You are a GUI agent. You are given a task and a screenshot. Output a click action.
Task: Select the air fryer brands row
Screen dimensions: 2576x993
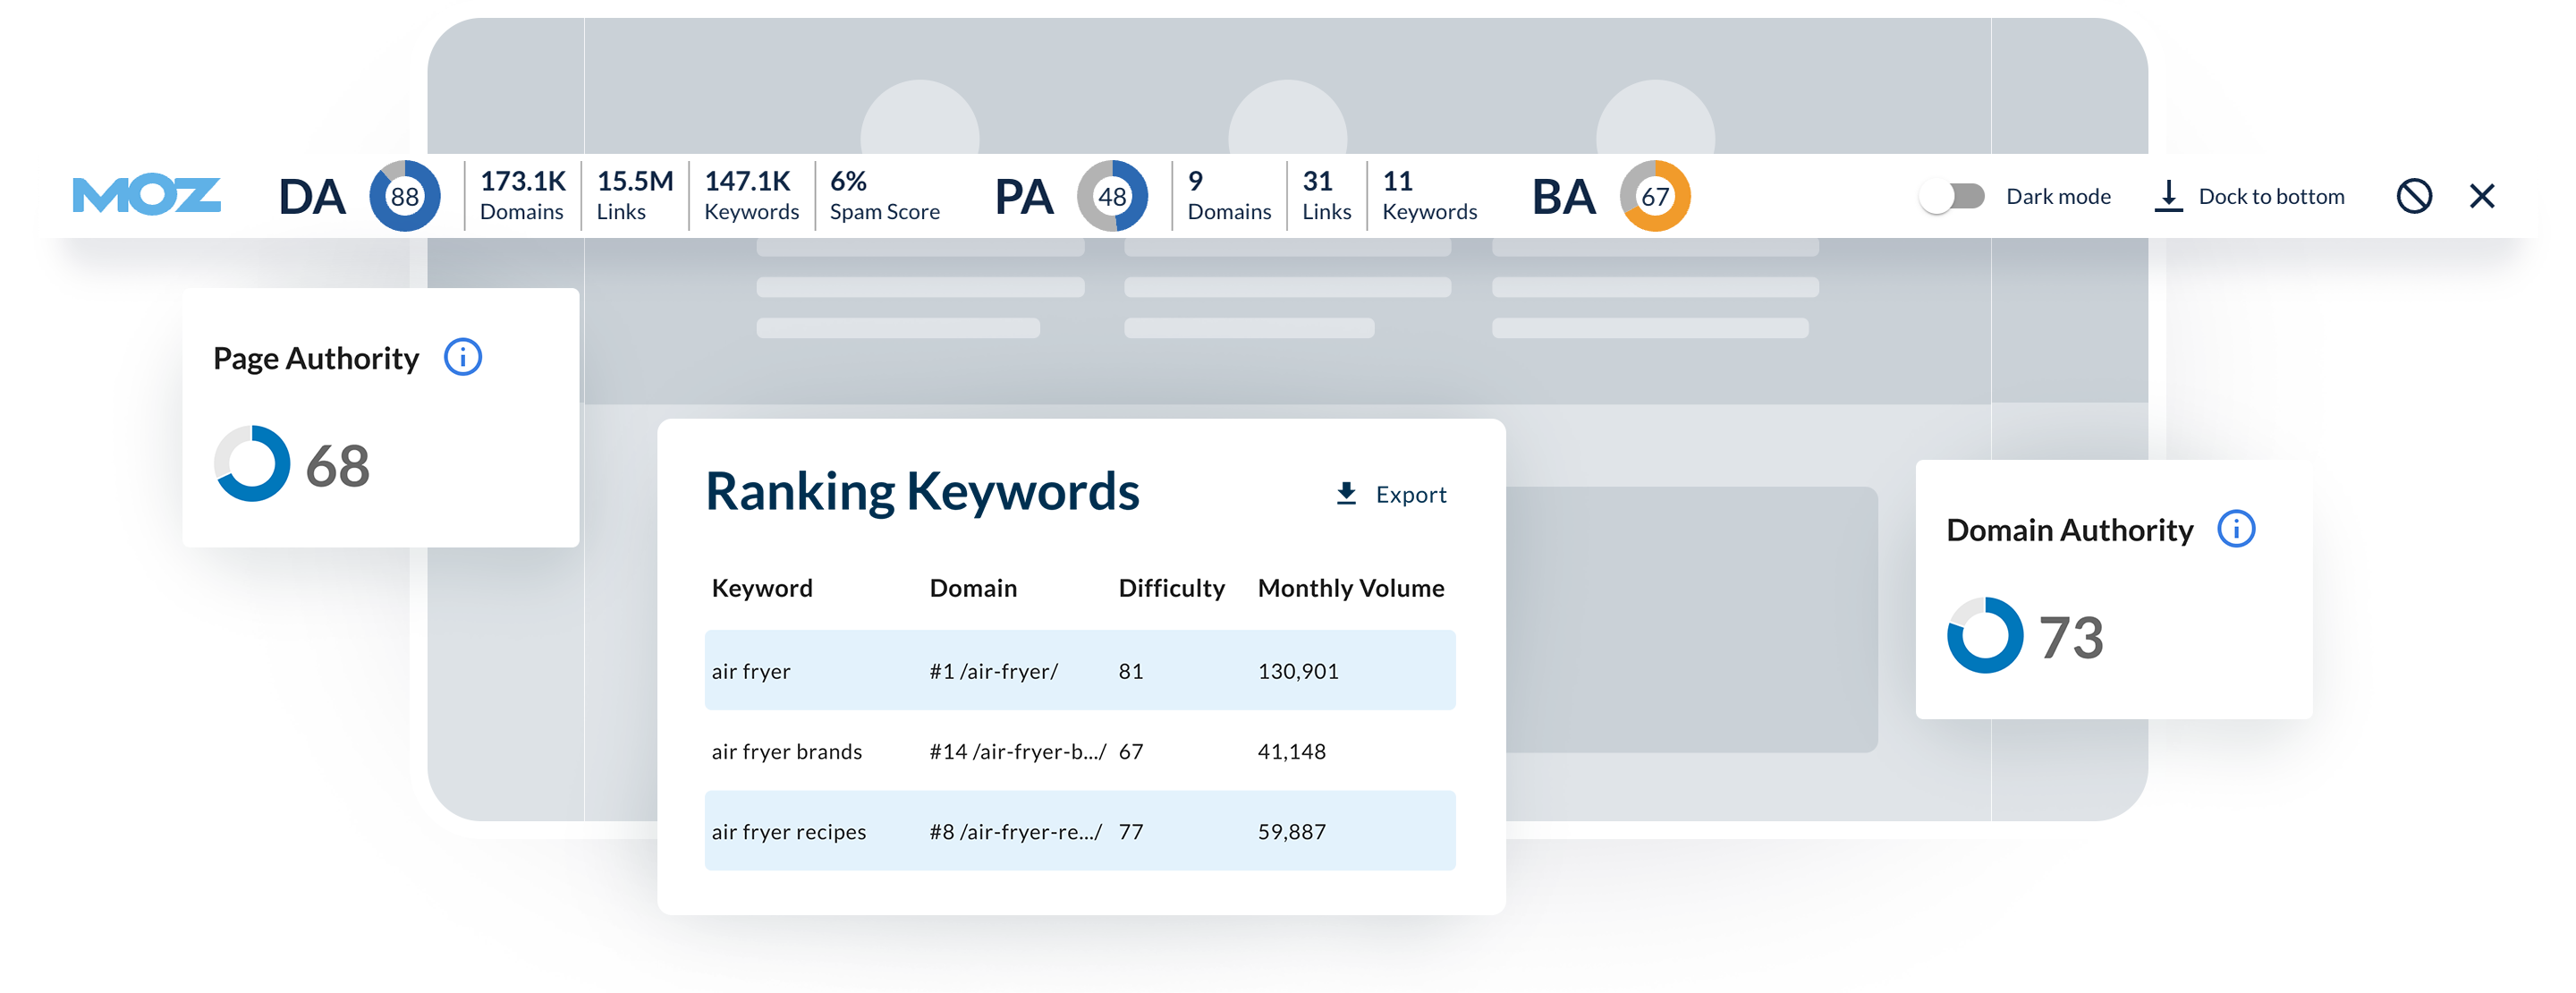pyautogui.click(x=1079, y=751)
